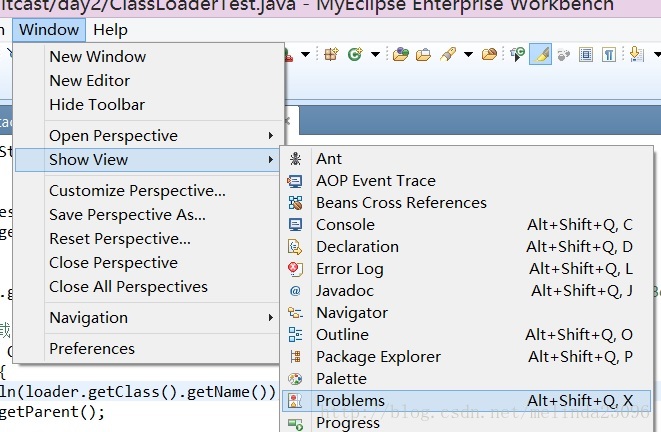661x432 pixels.
Task: Click the Next Annotation arrow icon
Action: click(636, 54)
